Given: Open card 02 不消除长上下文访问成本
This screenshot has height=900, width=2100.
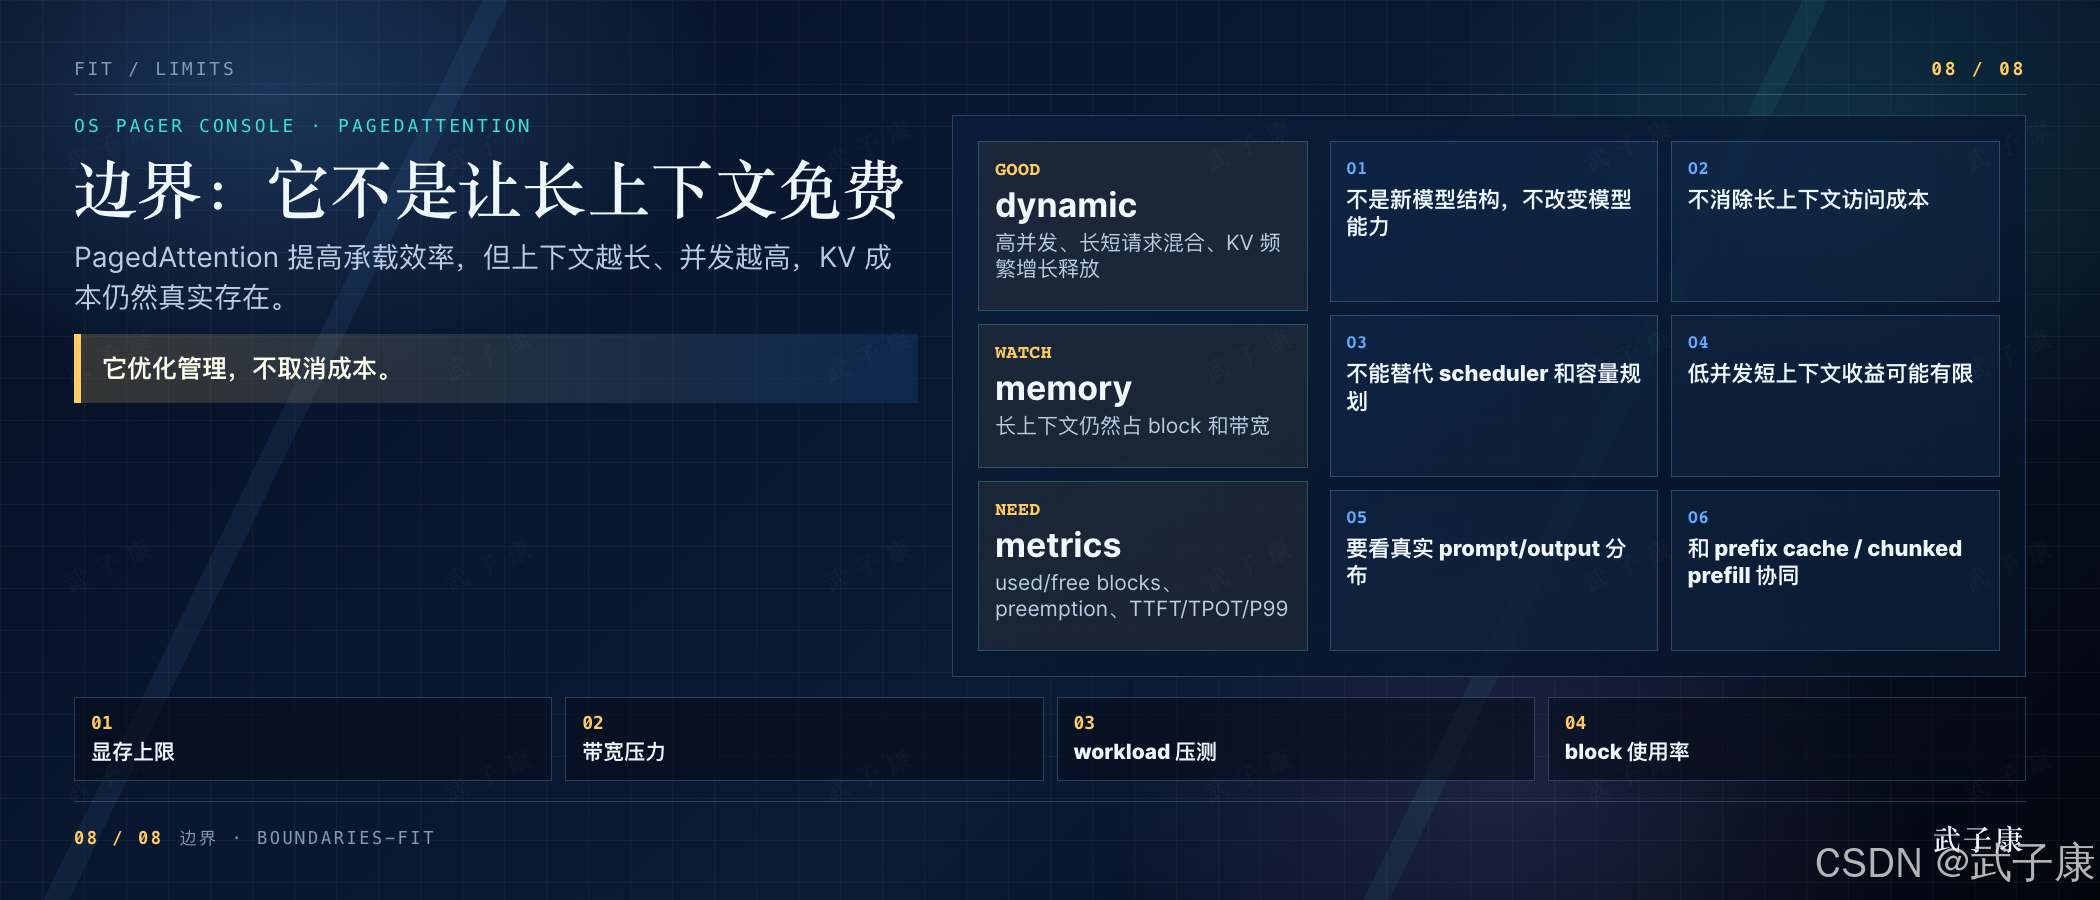Looking at the screenshot, I should point(1835,221).
